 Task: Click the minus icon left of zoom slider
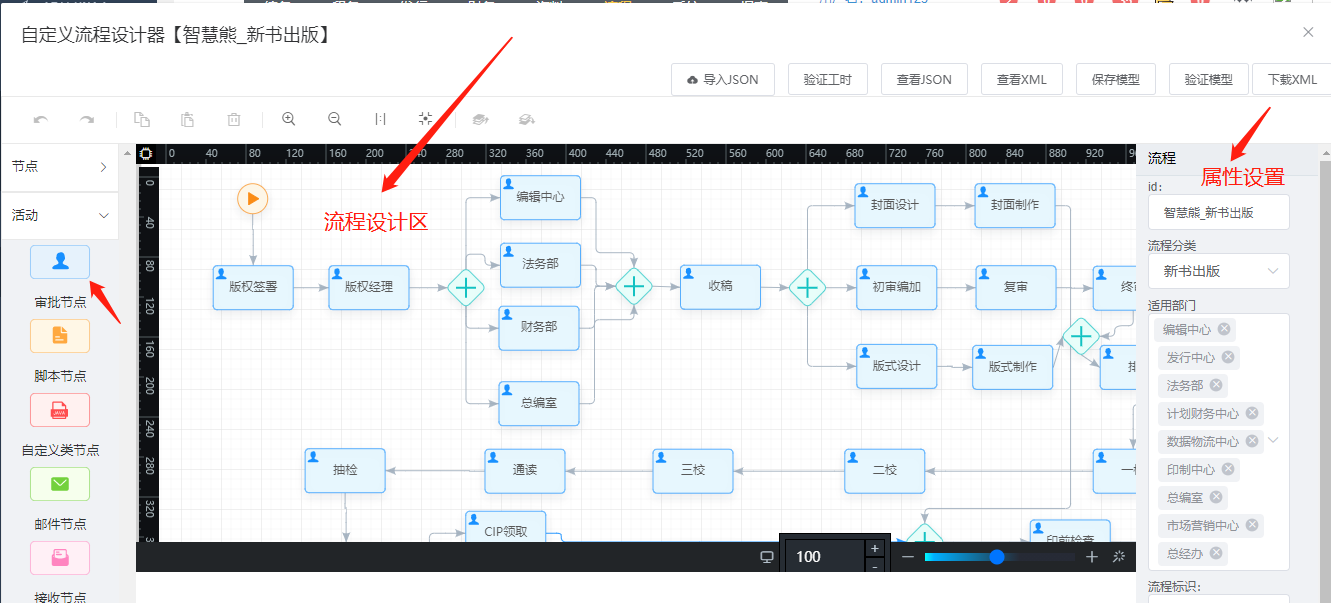coord(908,557)
